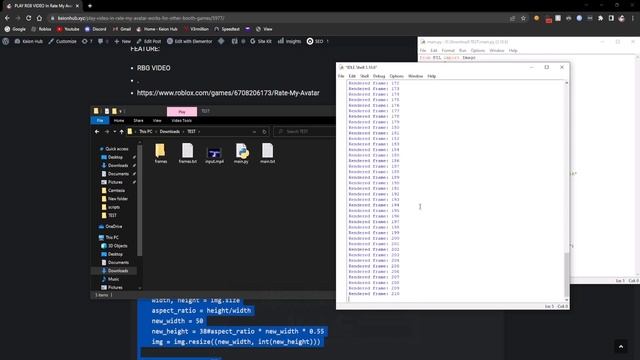
Task: Go back in File Explorer
Action: click(x=97, y=131)
